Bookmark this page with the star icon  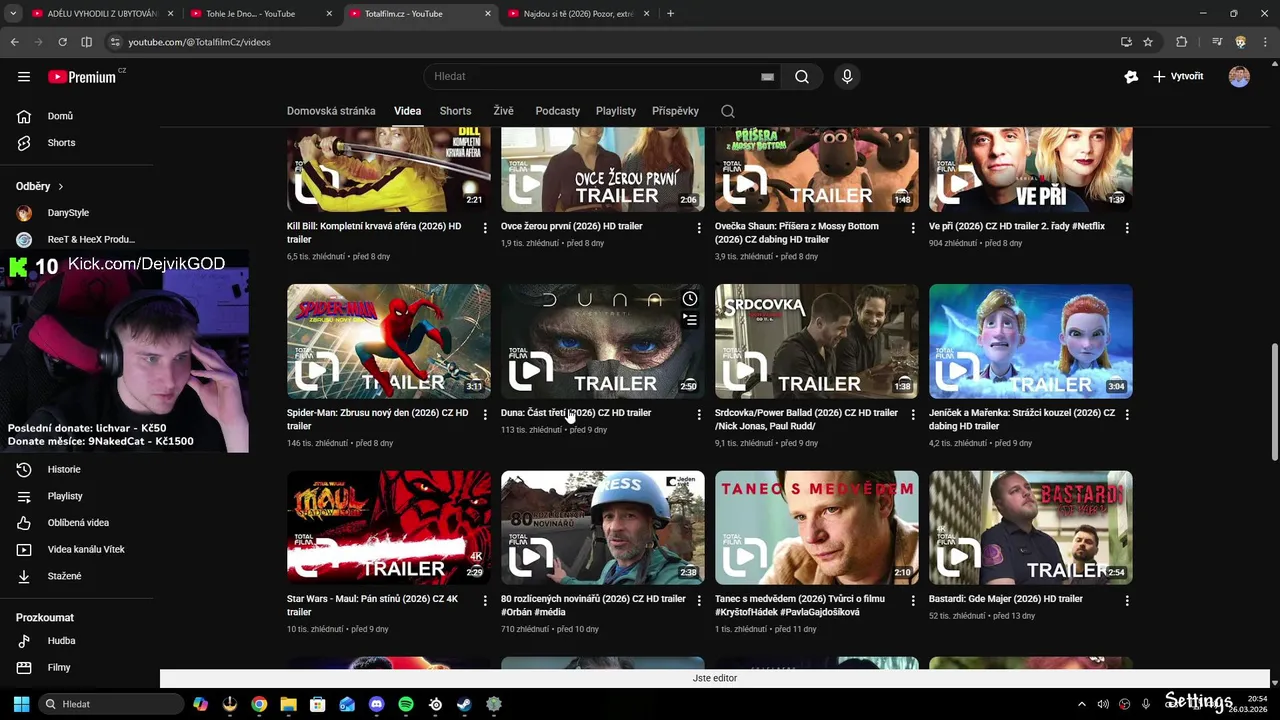(x=1148, y=42)
